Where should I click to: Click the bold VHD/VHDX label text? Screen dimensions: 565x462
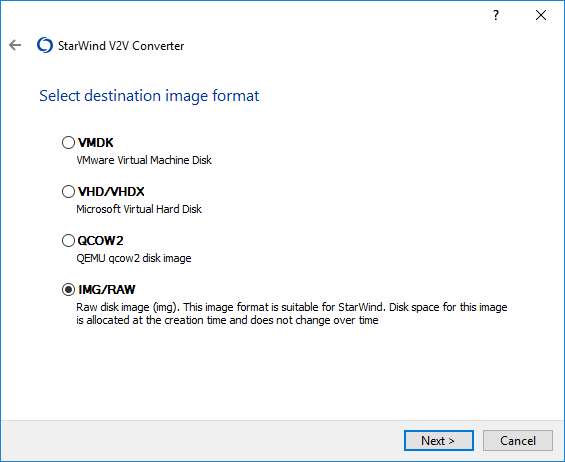111,192
